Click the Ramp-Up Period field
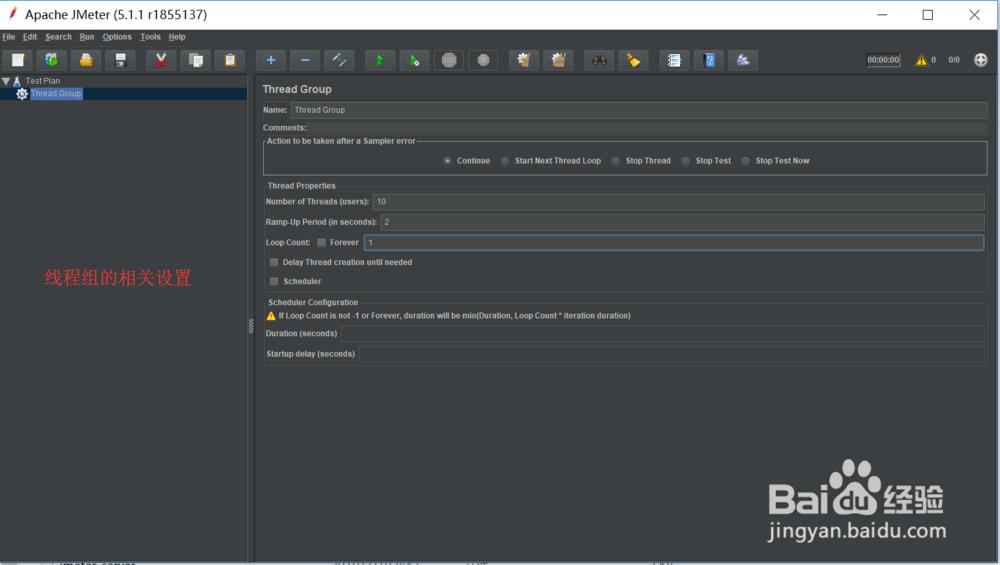The image size is (1000, 565). pos(682,222)
